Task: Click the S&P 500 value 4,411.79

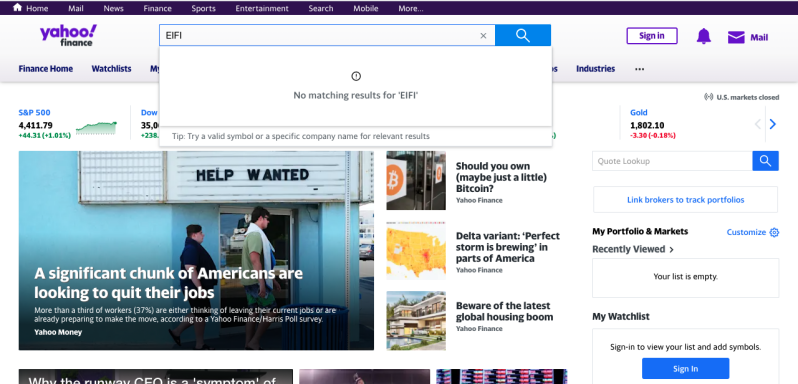Action: pyautogui.click(x=36, y=125)
